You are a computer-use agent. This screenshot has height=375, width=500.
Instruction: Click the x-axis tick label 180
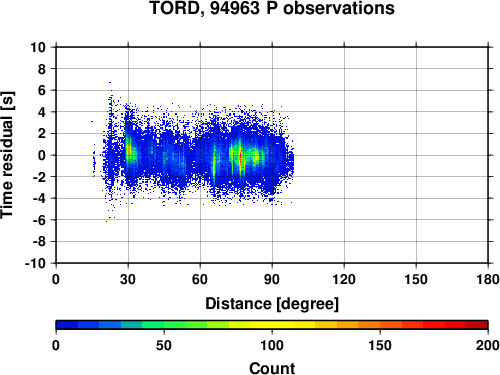point(488,279)
